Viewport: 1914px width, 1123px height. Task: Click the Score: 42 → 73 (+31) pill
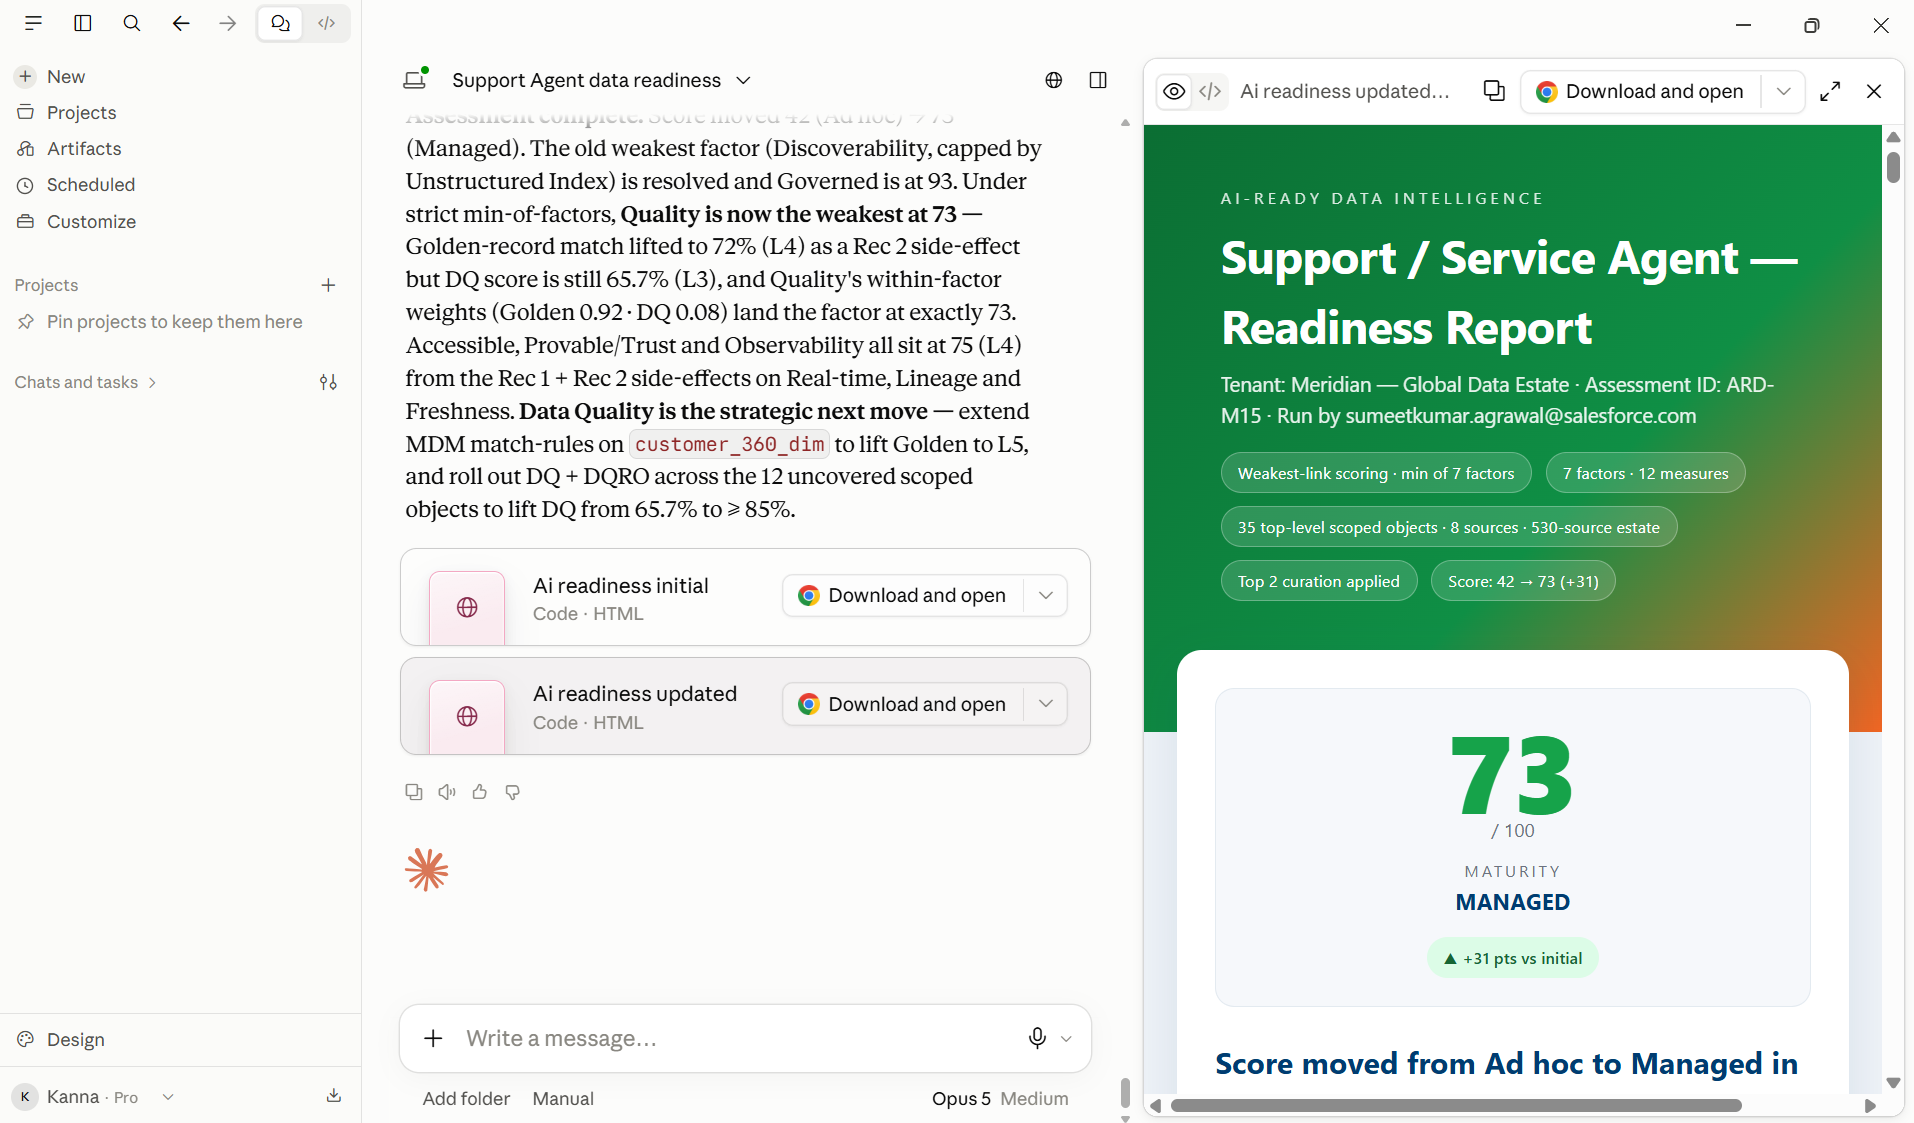tap(1523, 581)
